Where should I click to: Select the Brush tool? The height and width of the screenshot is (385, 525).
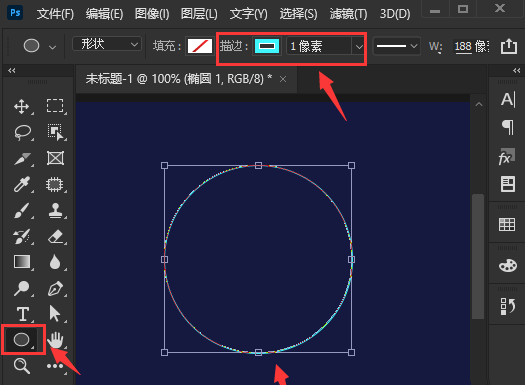click(22, 210)
